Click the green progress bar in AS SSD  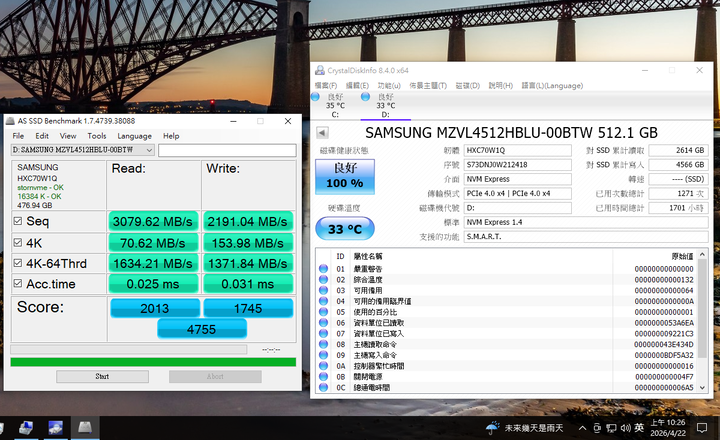click(x=153, y=362)
